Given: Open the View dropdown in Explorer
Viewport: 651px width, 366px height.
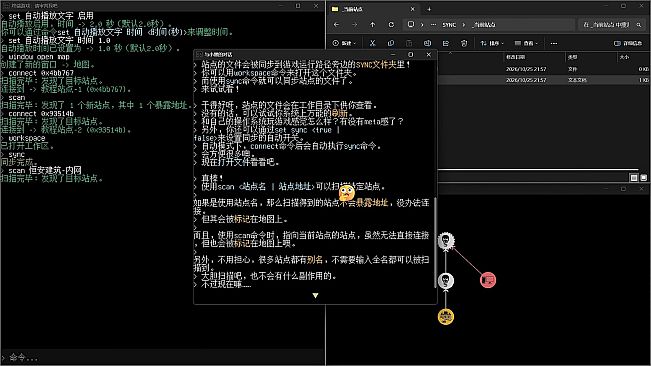Looking at the screenshot, I should click(x=526, y=43).
